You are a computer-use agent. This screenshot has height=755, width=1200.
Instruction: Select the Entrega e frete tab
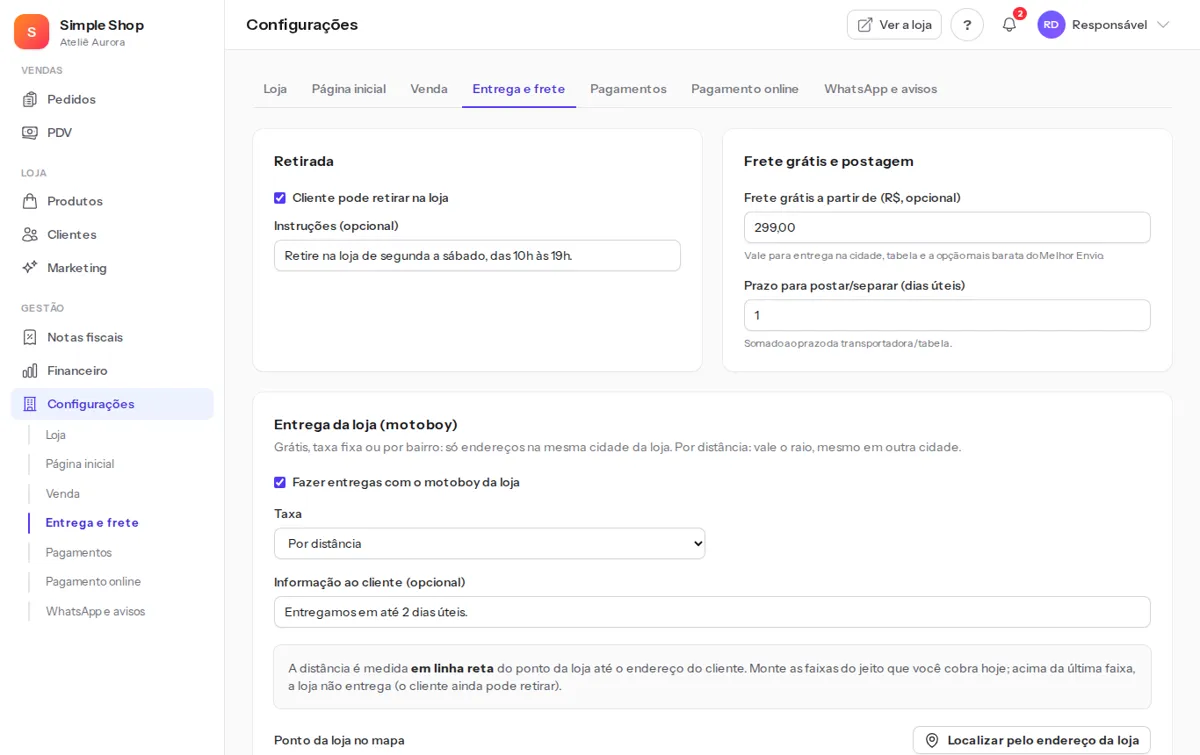519,89
